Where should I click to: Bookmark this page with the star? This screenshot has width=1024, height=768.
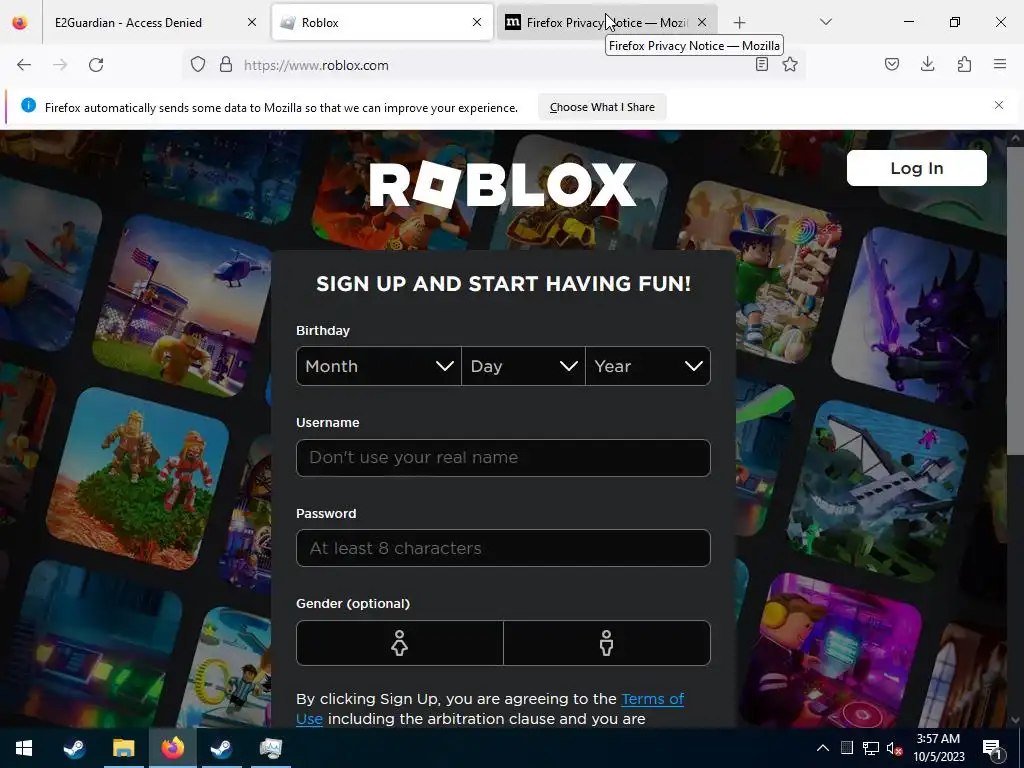click(x=790, y=65)
